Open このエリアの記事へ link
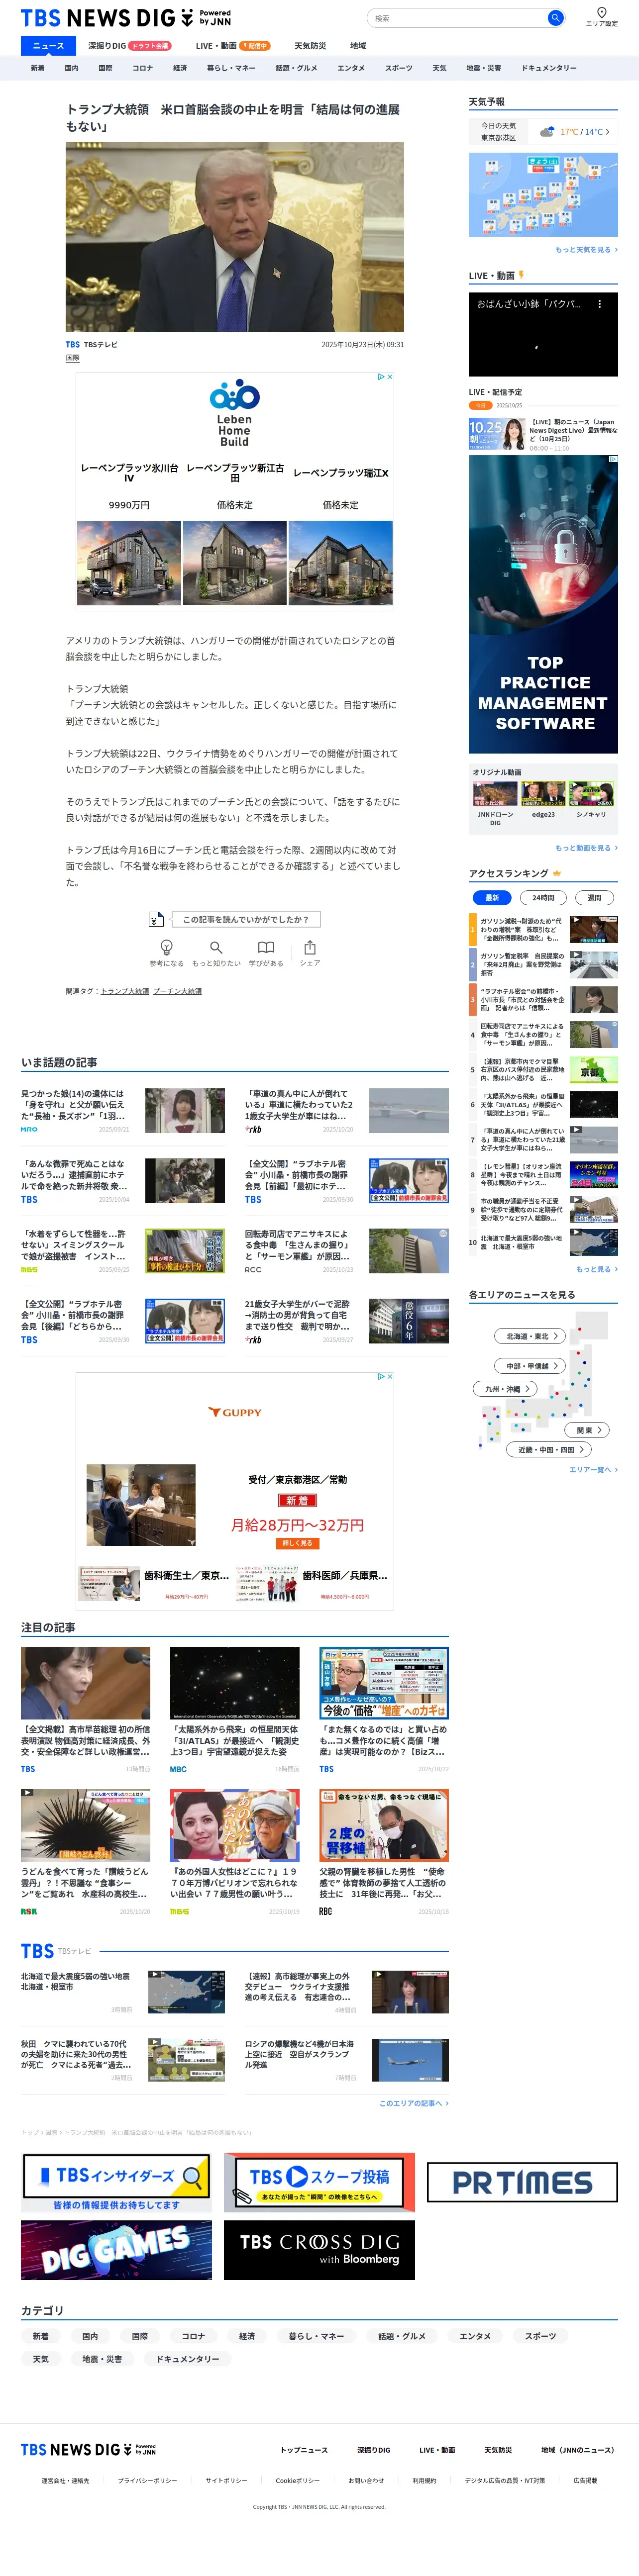The width and height of the screenshot is (639, 2576). tap(414, 2103)
